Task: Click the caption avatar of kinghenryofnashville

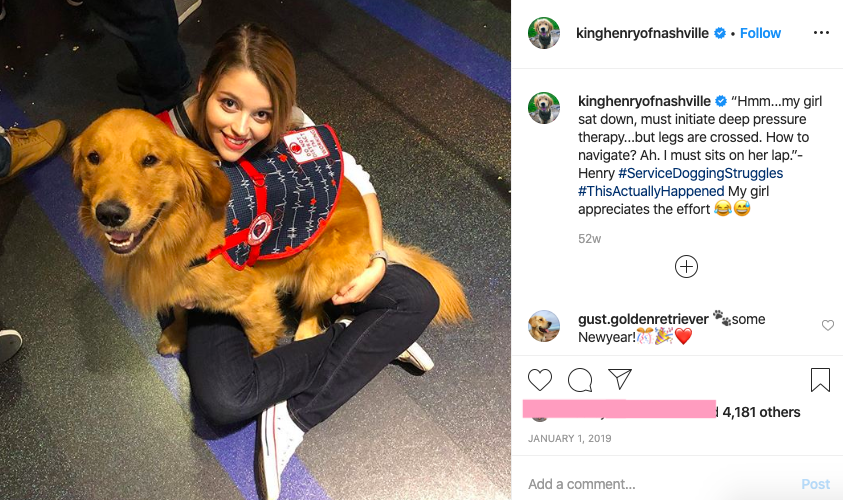Action: [x=544, y=108]
